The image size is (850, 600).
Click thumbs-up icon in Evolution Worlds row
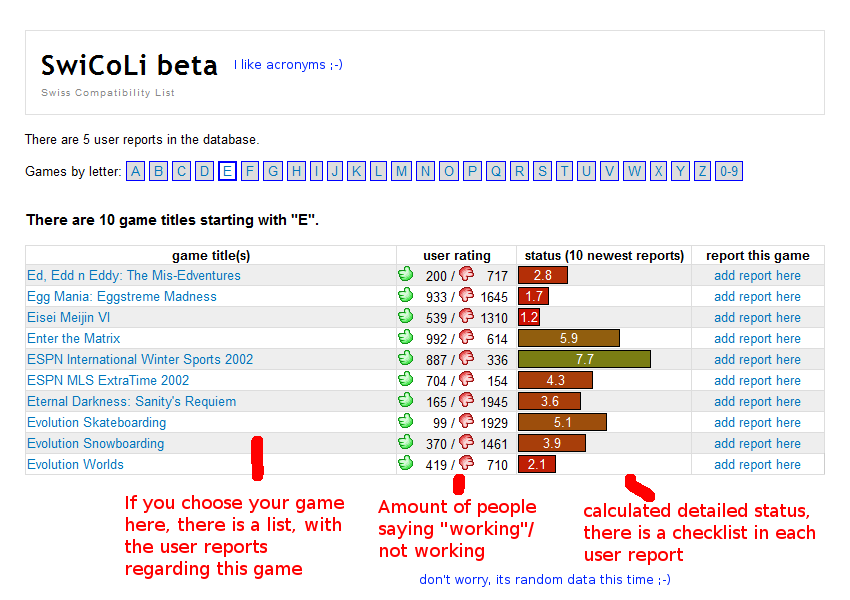coord(405,463)
